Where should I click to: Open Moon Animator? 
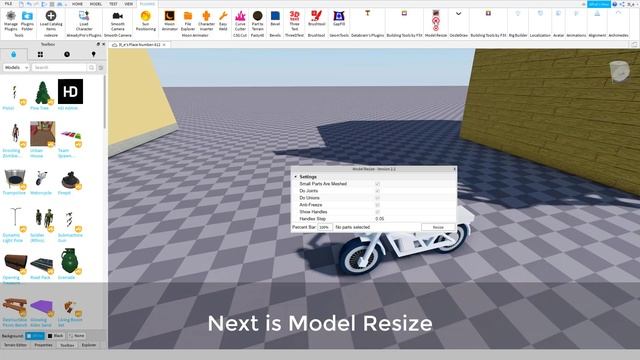(x=169, y=21)
